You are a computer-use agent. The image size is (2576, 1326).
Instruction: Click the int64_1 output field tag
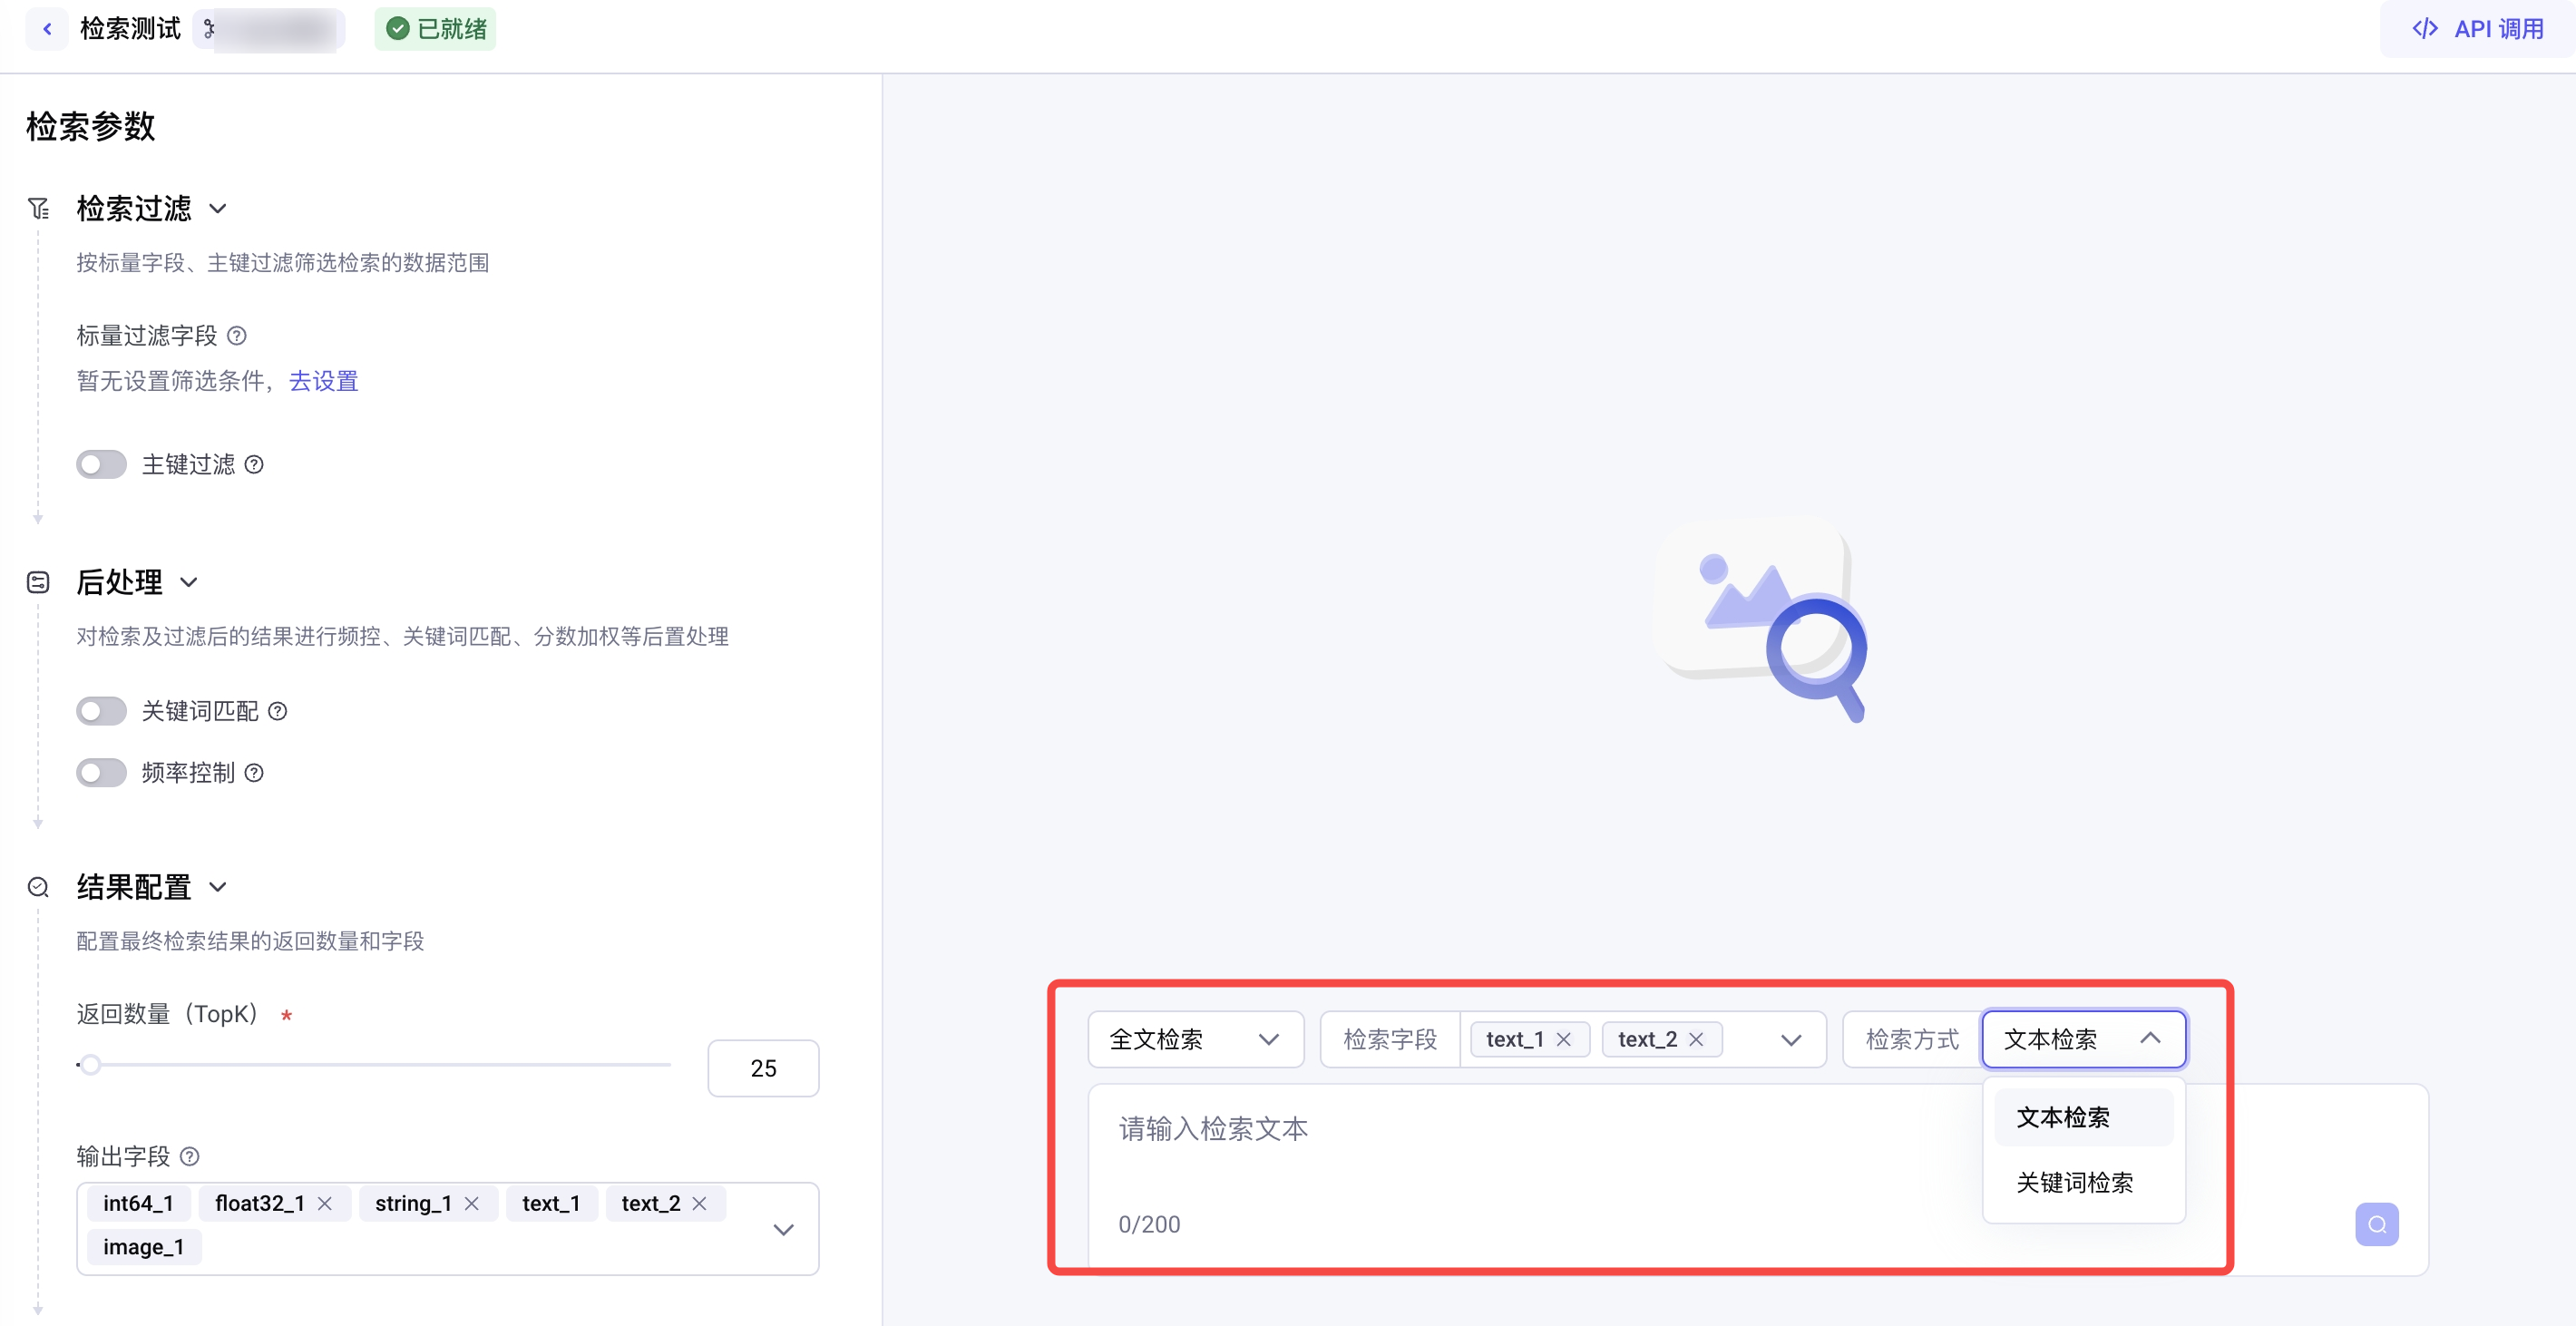(x=138, y=1204)
